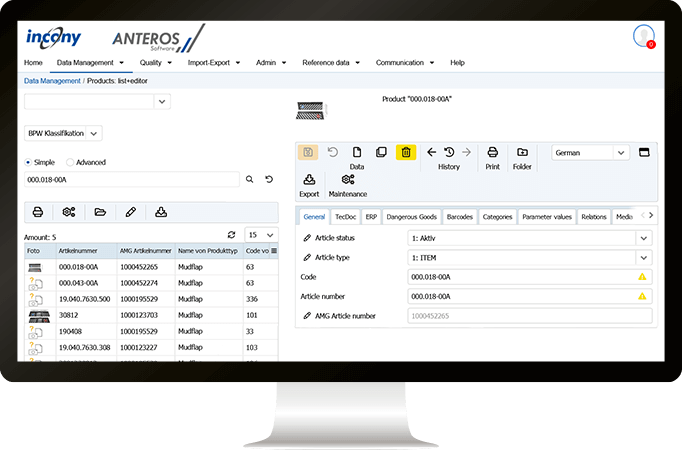Select row with Artikelnummer 30812
682x450 pixels.
pos(151,315)
